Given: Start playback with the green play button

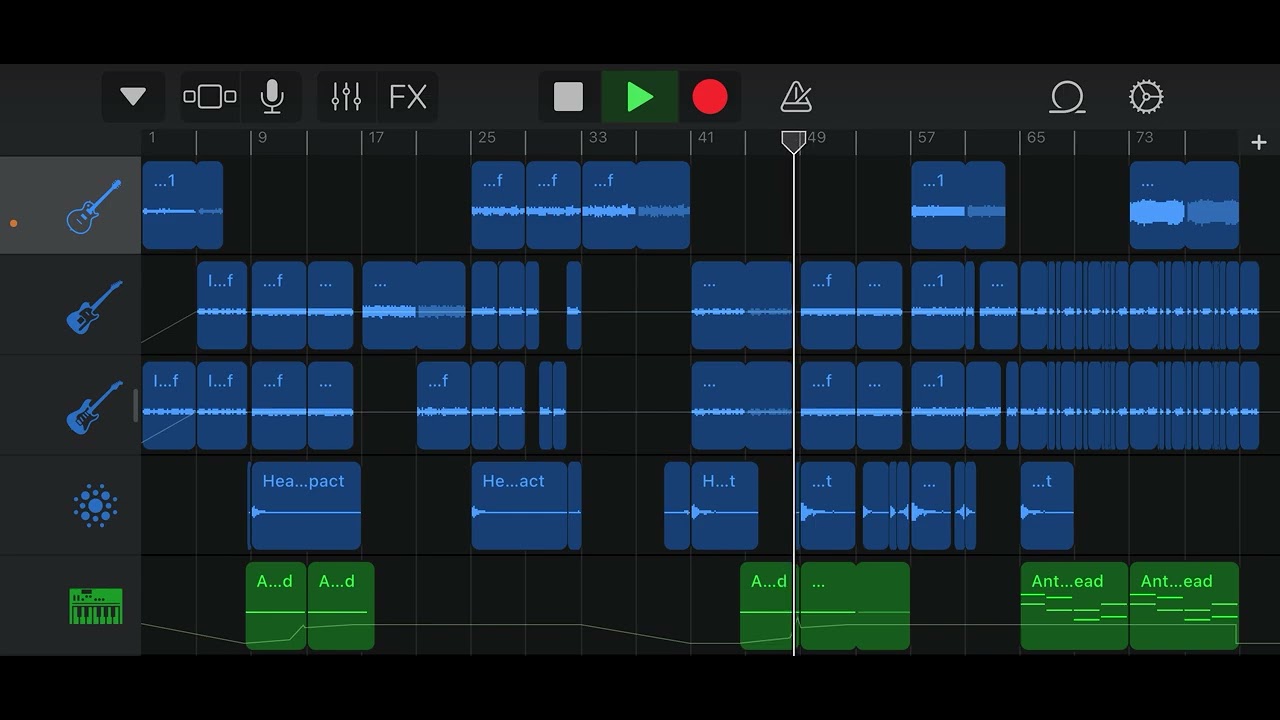Looking at the screenshot, I should [640, 97].
